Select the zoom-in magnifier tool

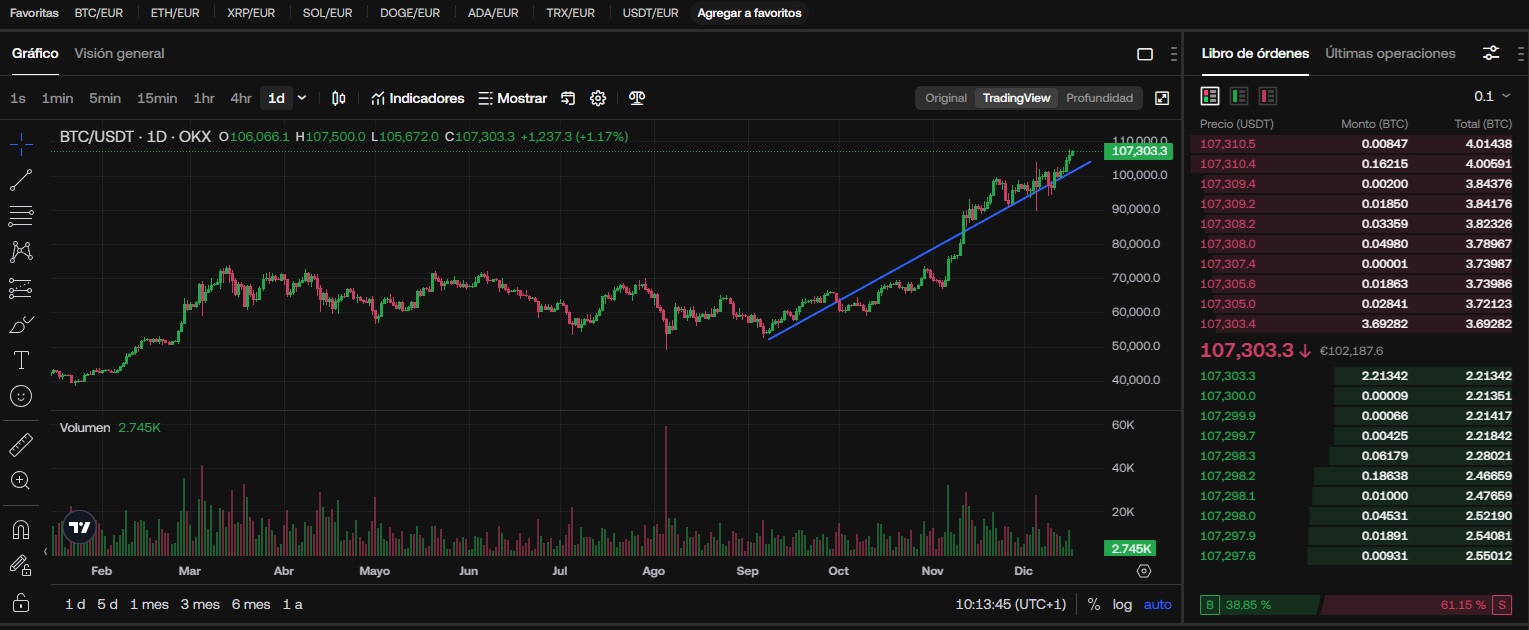coord(20,480)
